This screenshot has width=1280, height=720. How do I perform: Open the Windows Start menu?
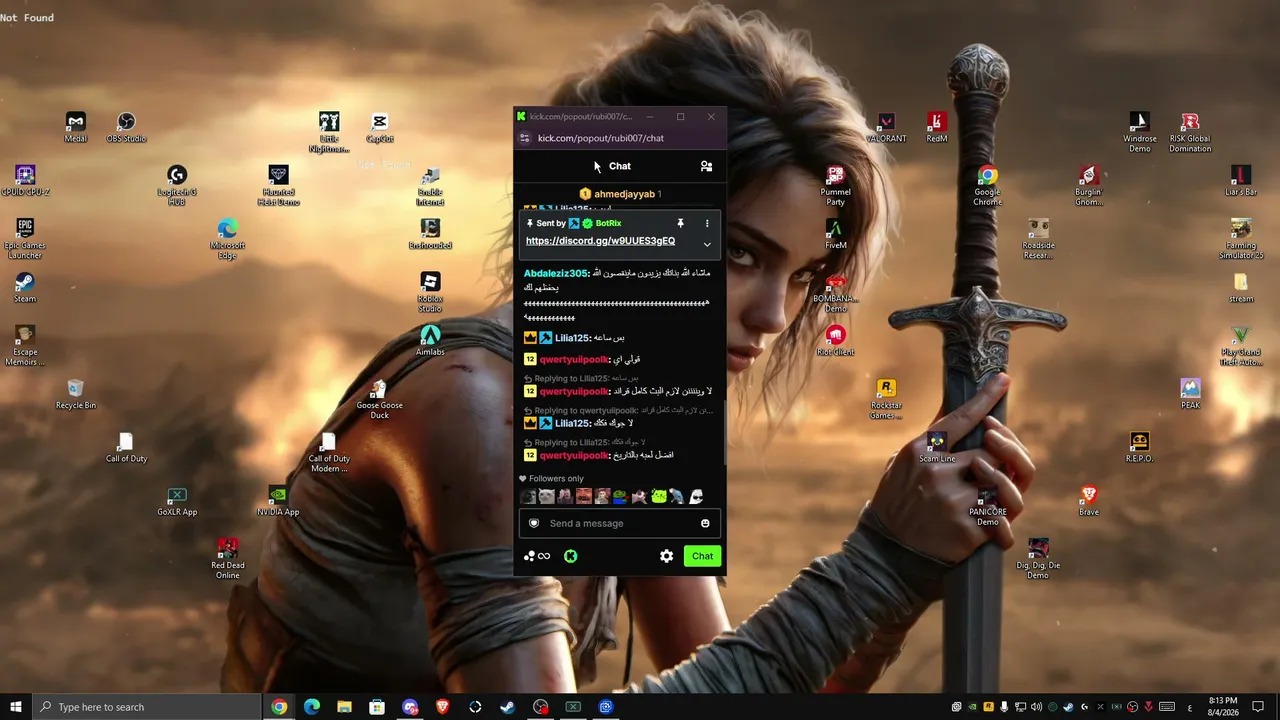pyautogui.click(x=16, y=707)
